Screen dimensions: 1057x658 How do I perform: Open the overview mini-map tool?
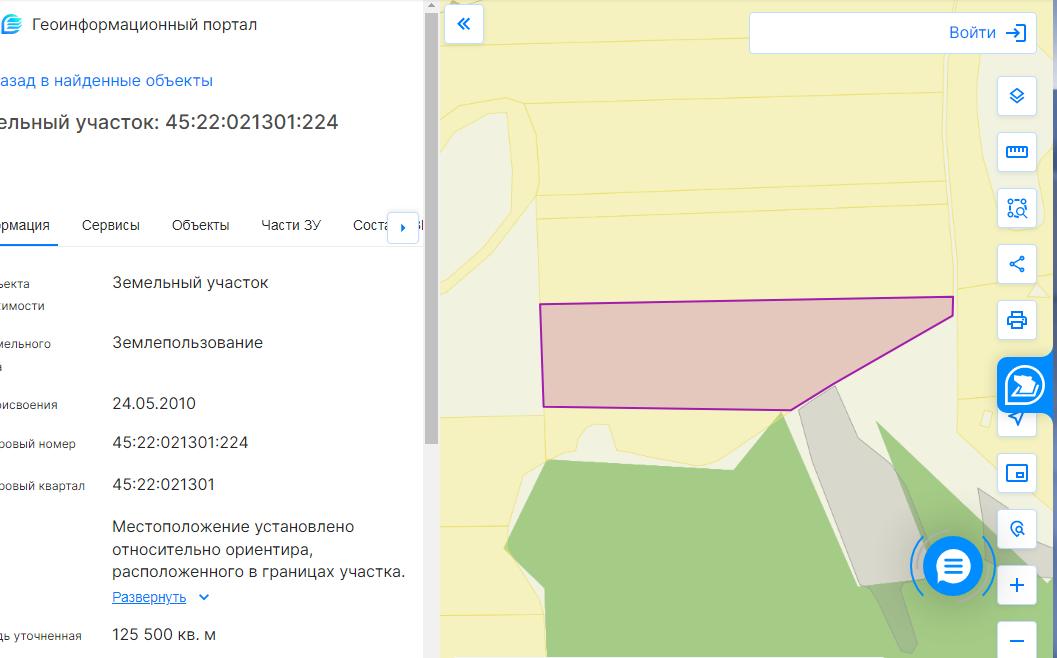point(1017,473)
